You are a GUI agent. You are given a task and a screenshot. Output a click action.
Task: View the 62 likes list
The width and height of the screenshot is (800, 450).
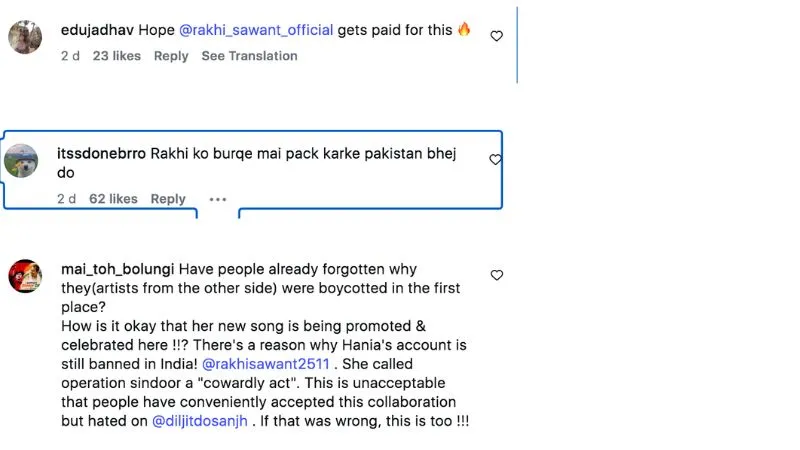(113, 199)
